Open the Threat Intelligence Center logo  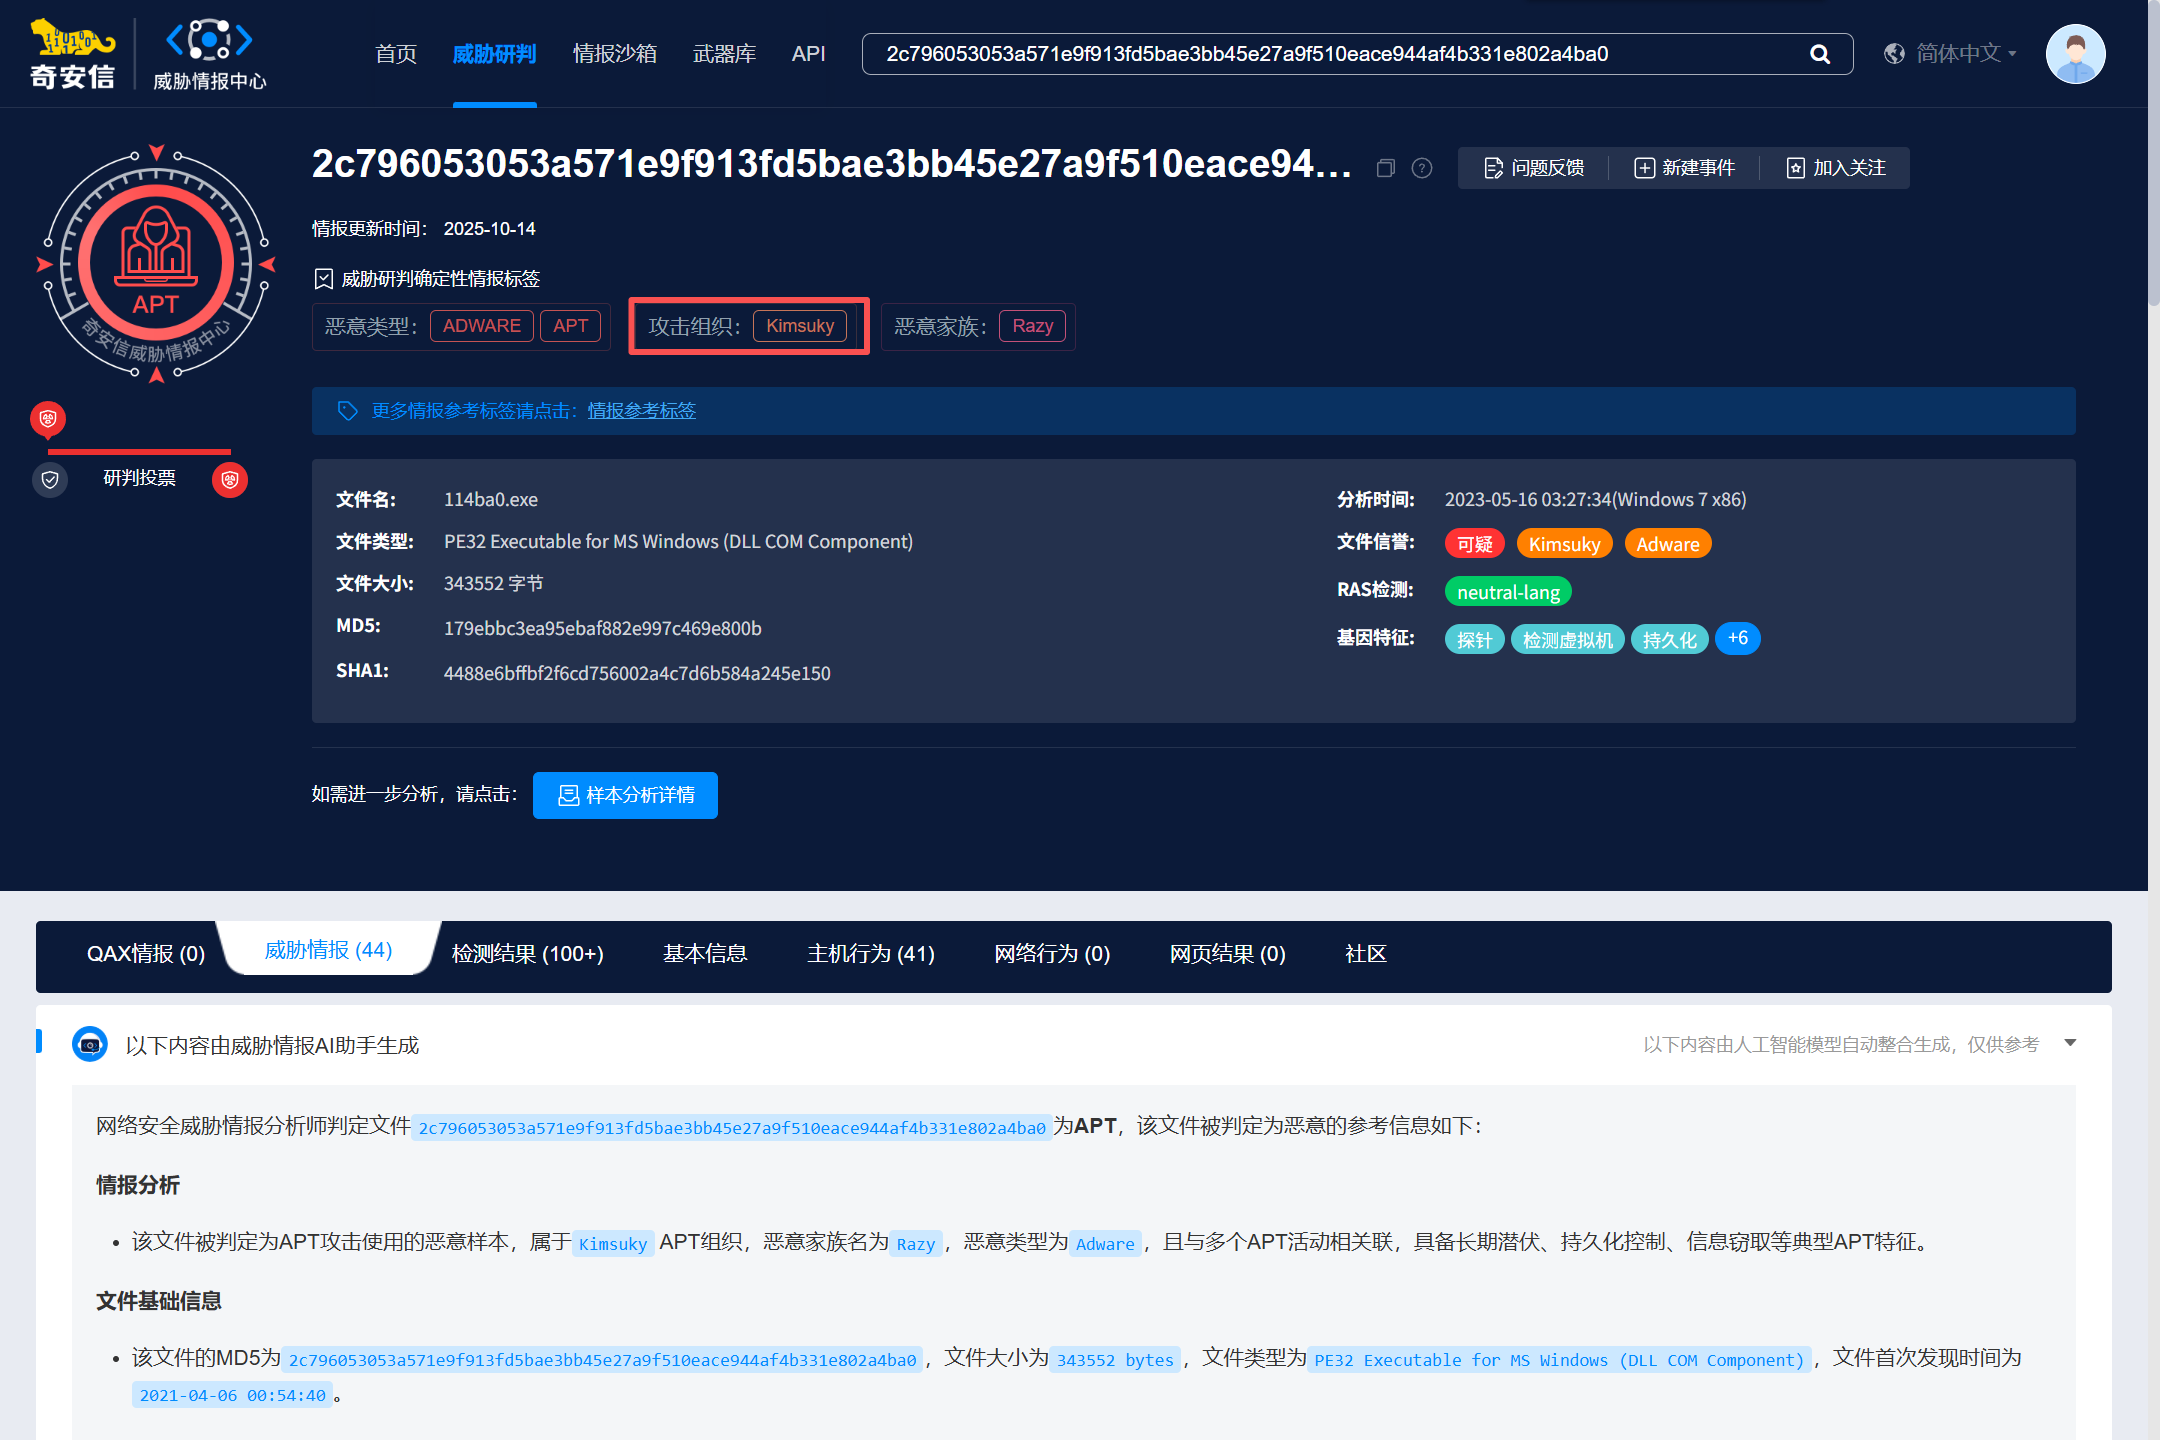pos(209,54)
